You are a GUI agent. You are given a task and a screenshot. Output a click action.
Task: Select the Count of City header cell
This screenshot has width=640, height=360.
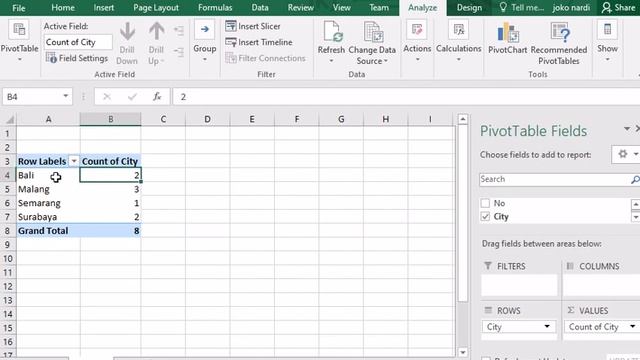pos(111,161)
